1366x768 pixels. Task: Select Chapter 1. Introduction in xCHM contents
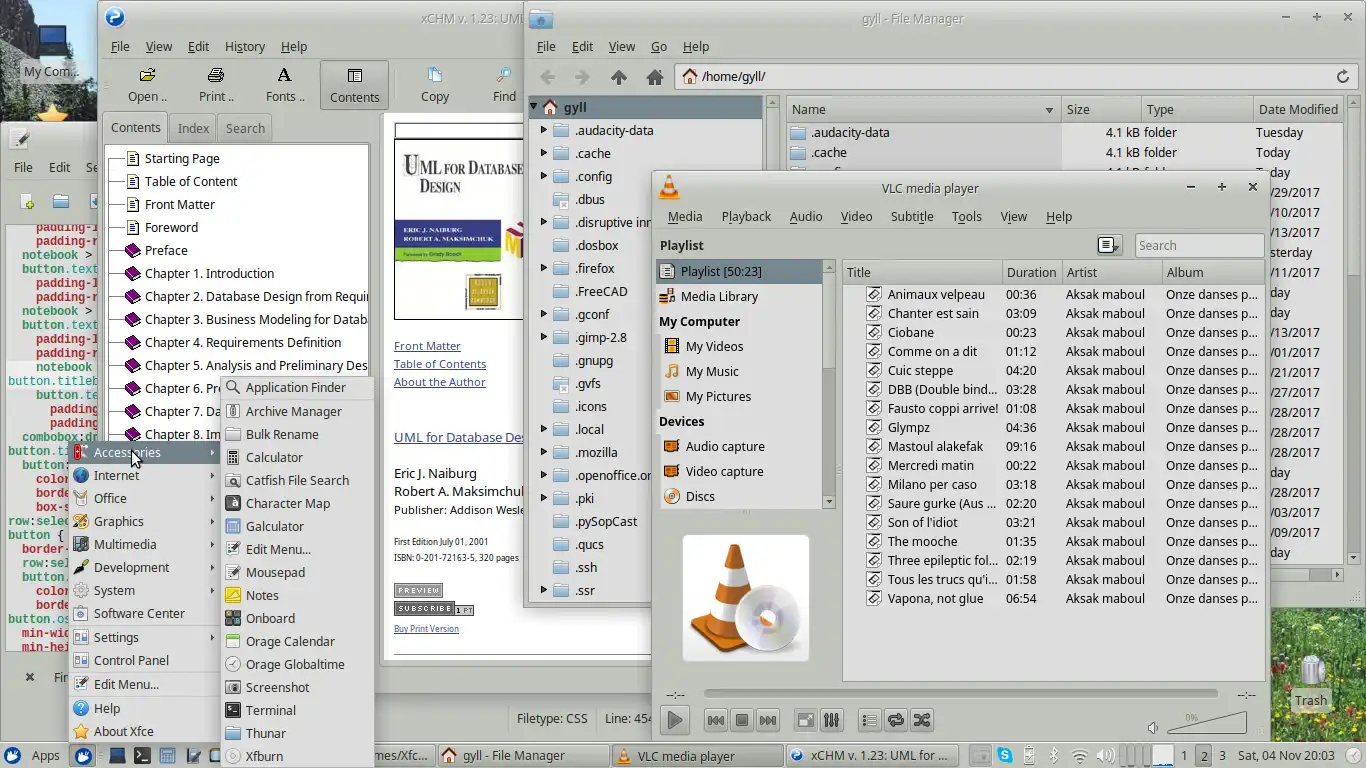point(209,273)
